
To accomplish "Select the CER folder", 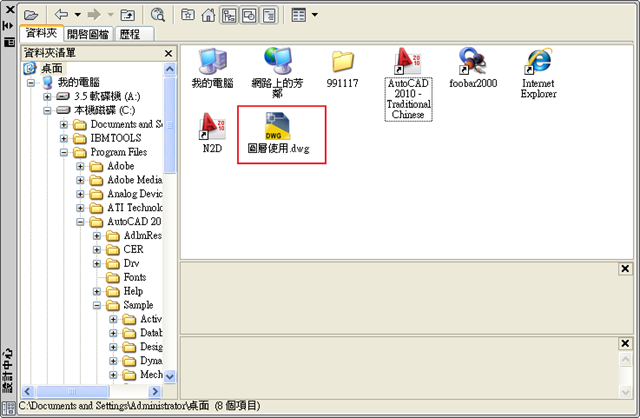I will click(x=133, y=249).
